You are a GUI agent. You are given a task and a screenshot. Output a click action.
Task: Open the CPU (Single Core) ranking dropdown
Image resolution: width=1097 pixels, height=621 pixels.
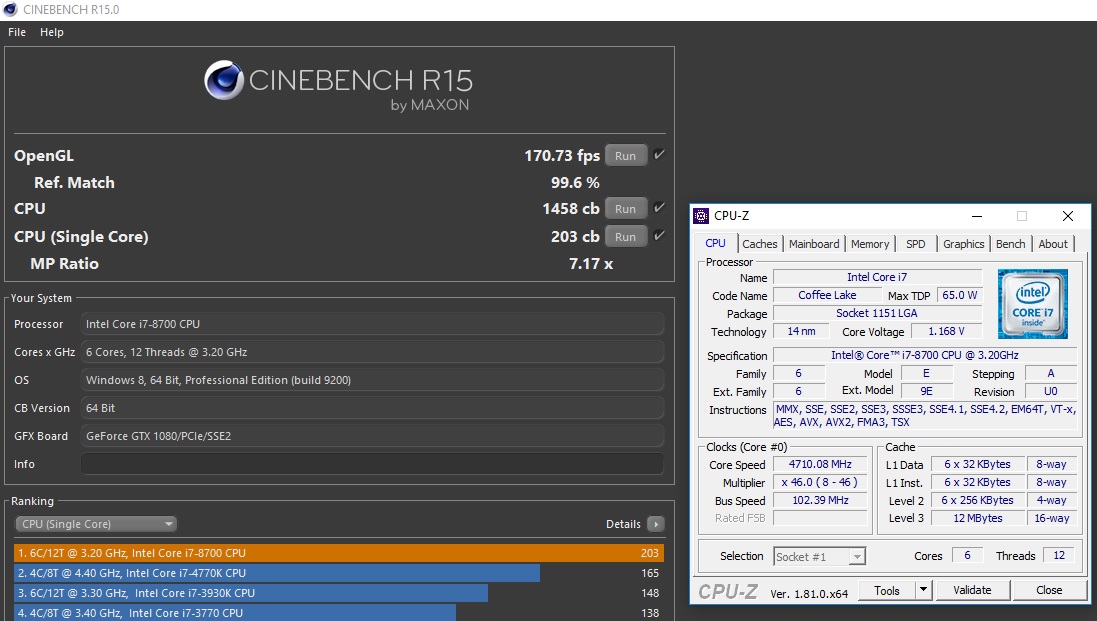pyautogui.click(x=97, y=524)
